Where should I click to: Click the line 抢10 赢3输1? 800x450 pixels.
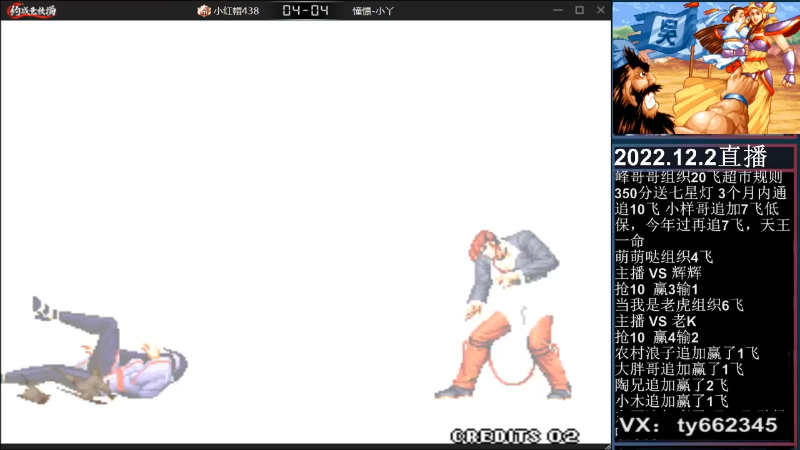point(657,289)
